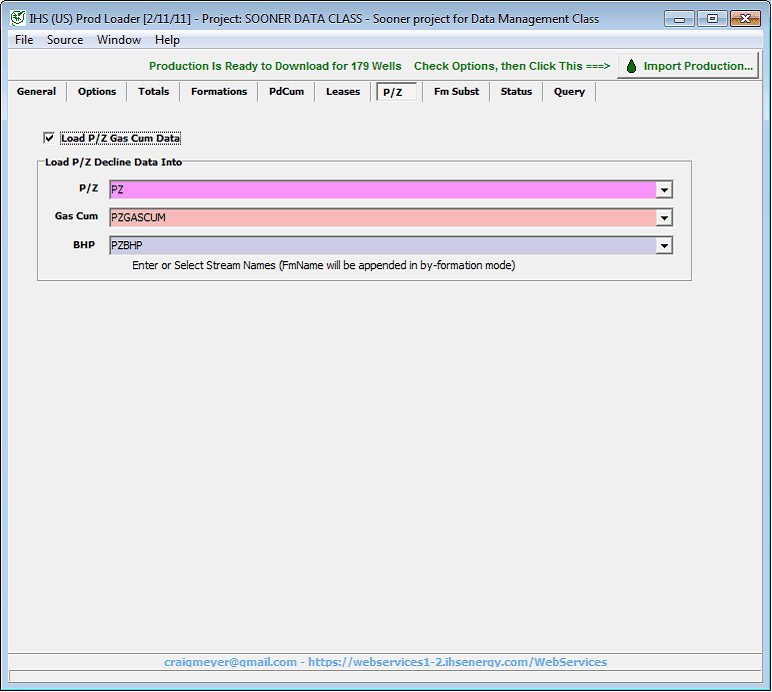Switch to the Leases tab

pyautogui.click(x=343, y=92)
